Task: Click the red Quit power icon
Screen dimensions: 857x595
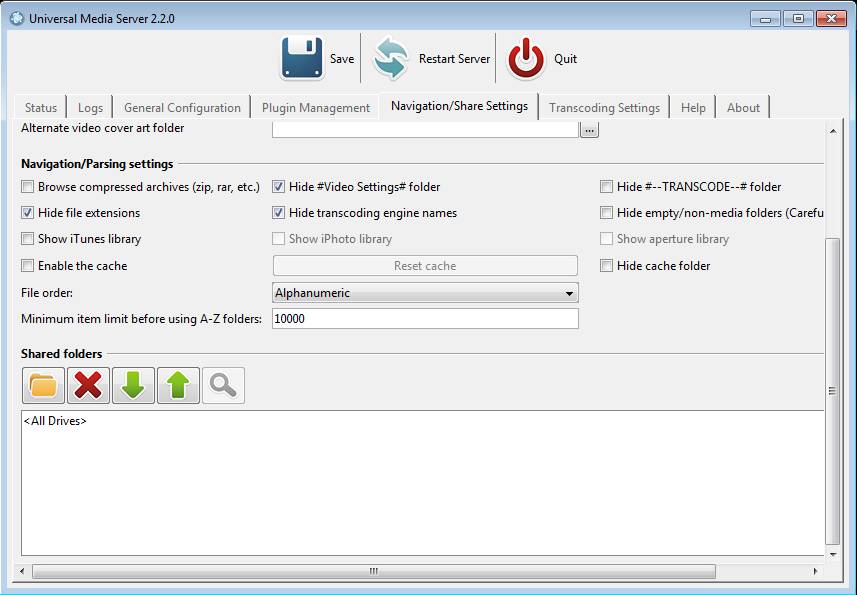Action: 526,58
